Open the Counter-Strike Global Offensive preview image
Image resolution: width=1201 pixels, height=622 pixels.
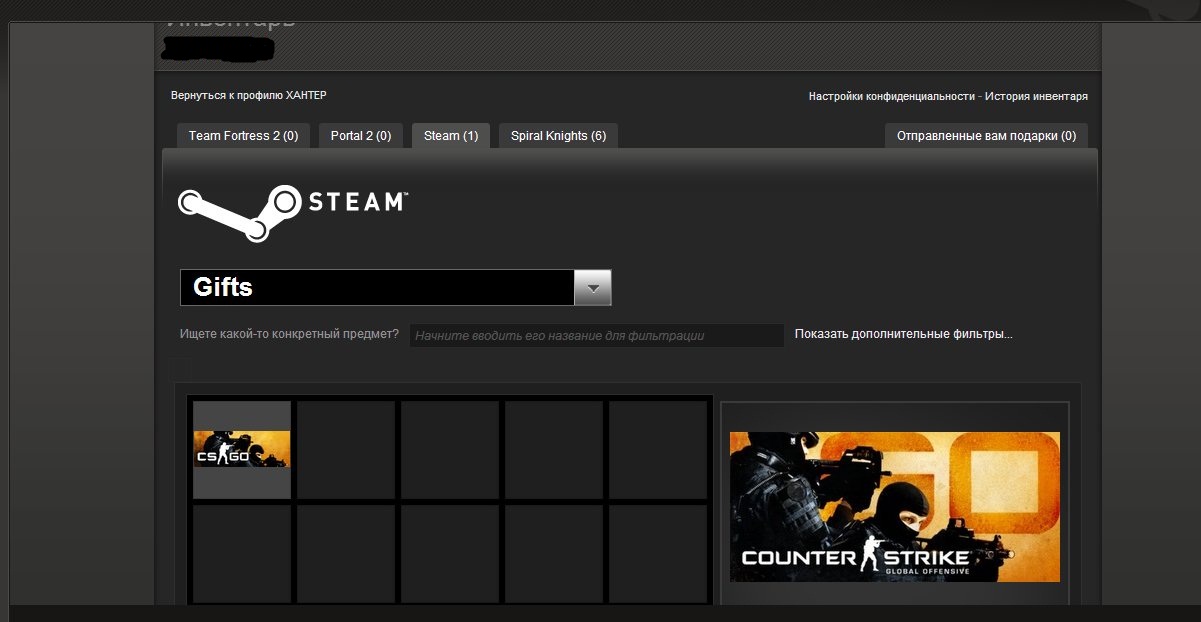[x=895, y=507]
